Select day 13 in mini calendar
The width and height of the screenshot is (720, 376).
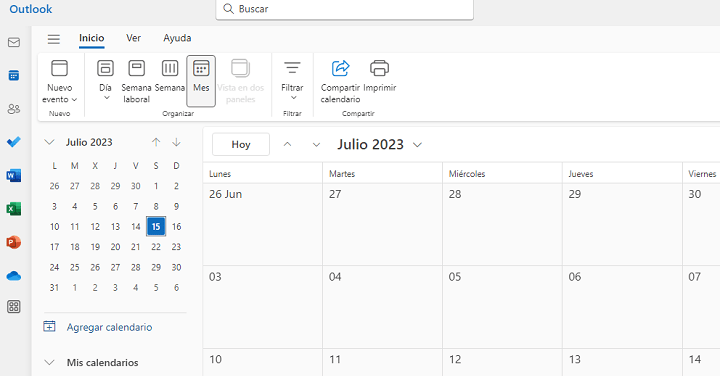115,227
